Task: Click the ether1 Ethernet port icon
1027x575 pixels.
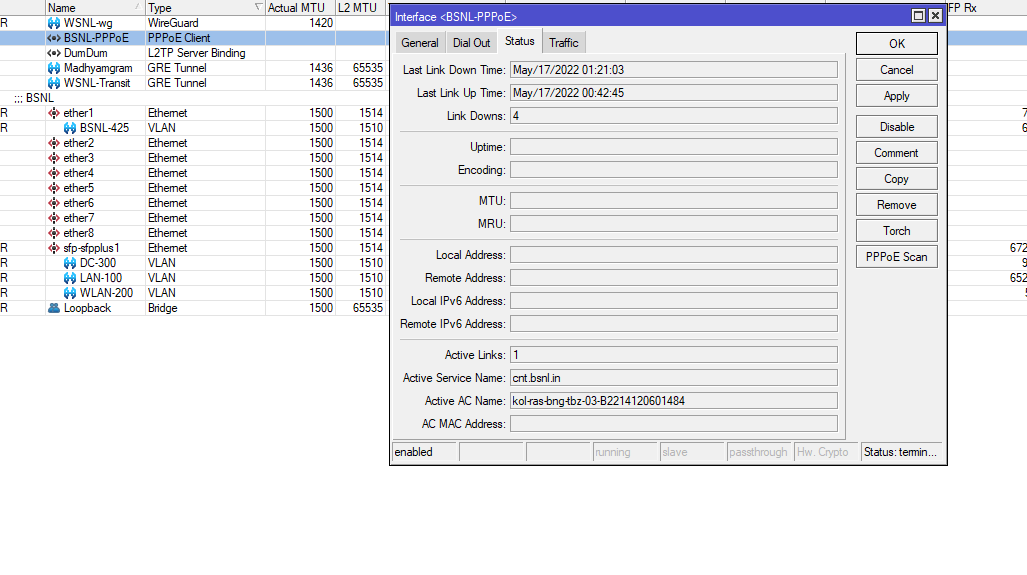Action: tap(54, 113)
